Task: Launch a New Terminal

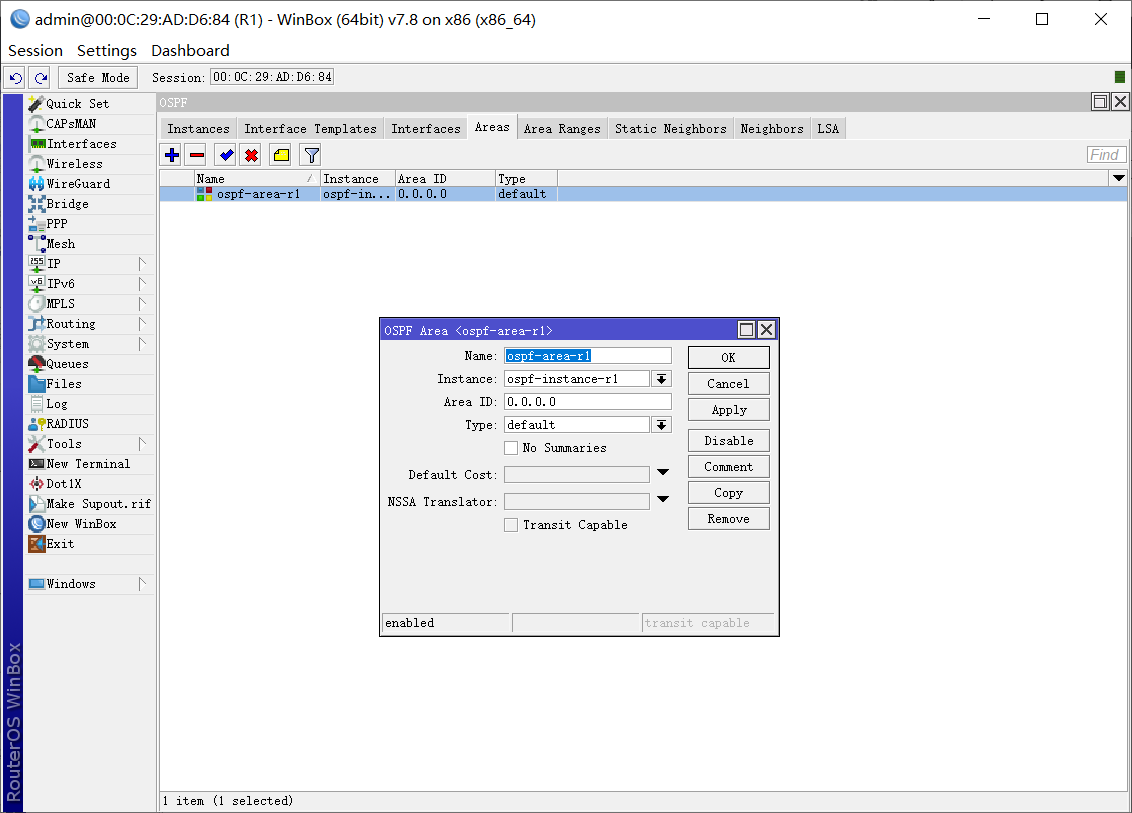Action: pyautogui.click(x=90, y=464)
